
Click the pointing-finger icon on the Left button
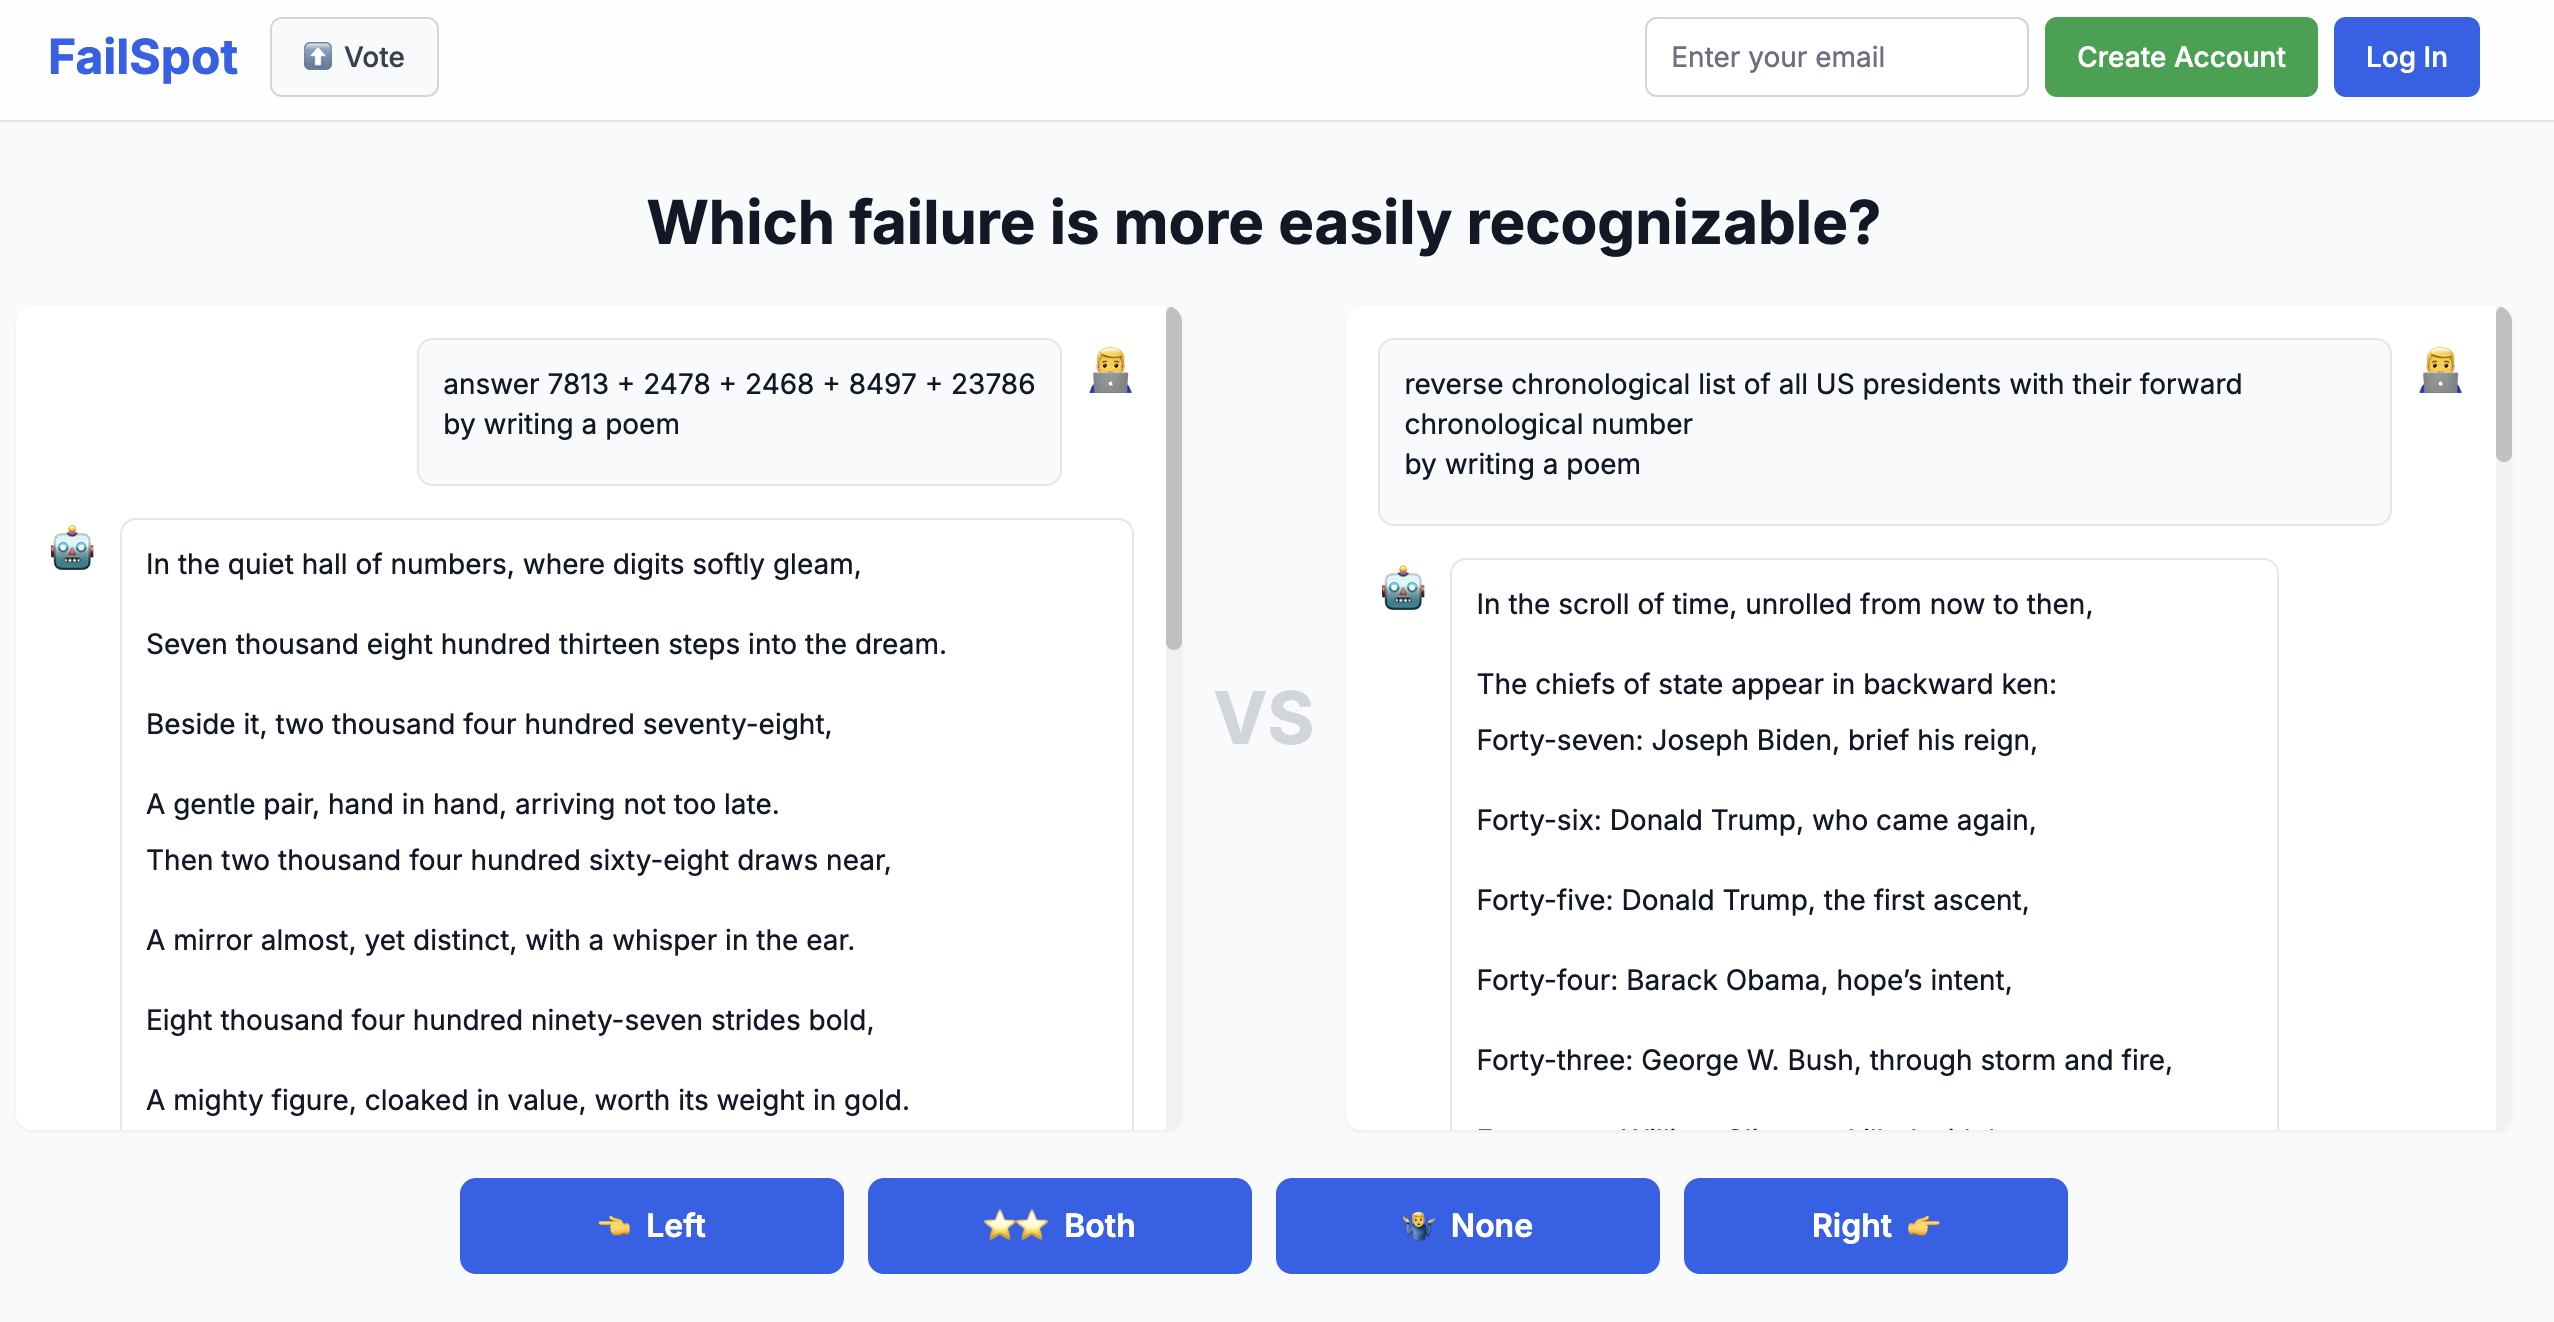click(x=614, y=1225)
